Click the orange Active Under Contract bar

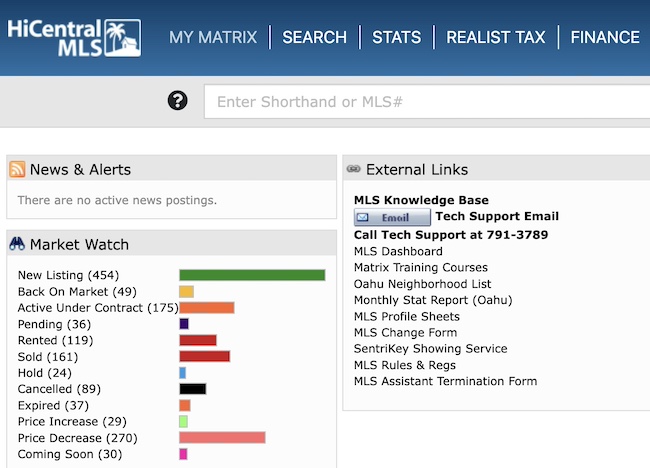[x=207, y=308]
